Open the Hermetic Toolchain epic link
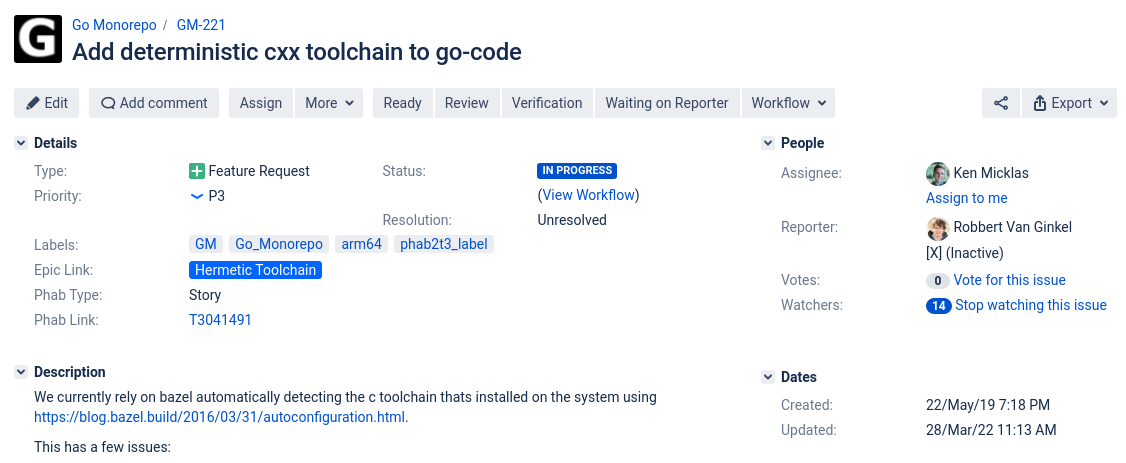The height and width of the screenshot is (463, 1126). (x=255, y=270)
